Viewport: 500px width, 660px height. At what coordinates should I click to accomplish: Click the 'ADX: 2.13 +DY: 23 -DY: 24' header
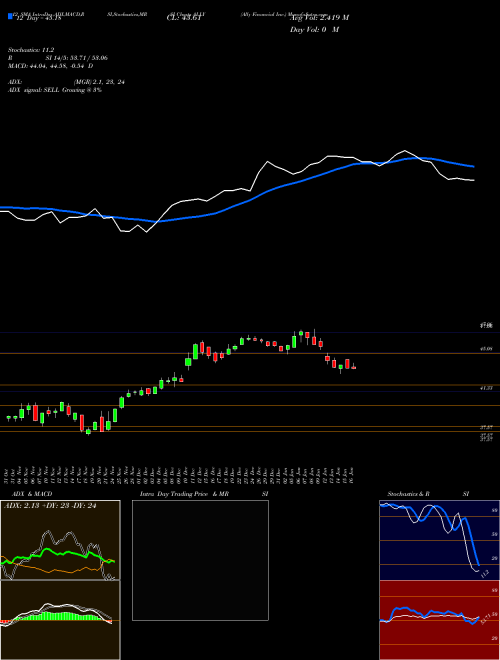50,506
